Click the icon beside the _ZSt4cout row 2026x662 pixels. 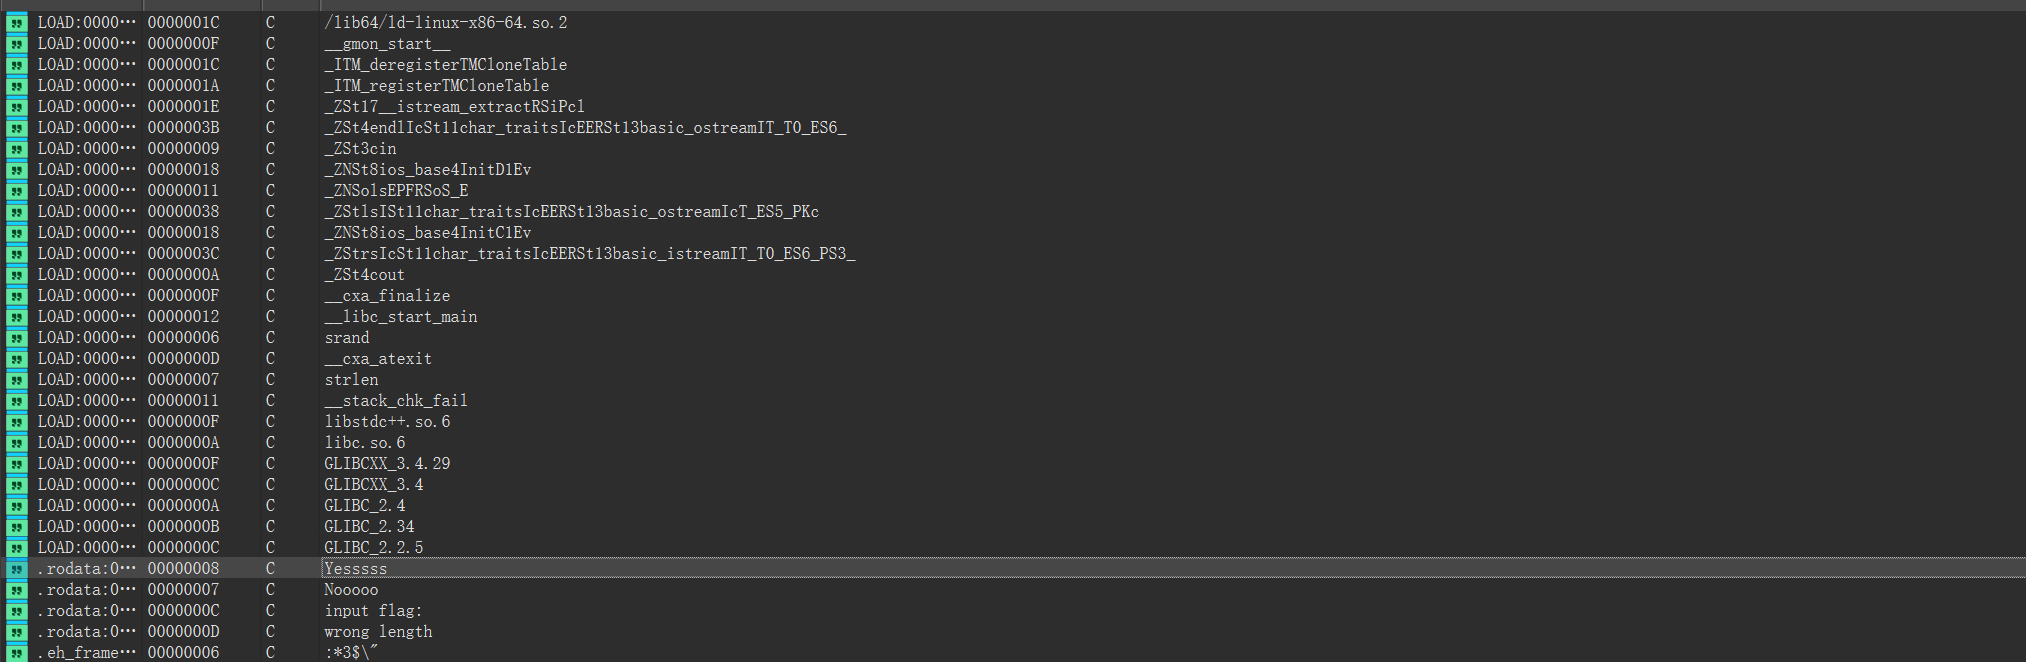click(x=16, y=275)
